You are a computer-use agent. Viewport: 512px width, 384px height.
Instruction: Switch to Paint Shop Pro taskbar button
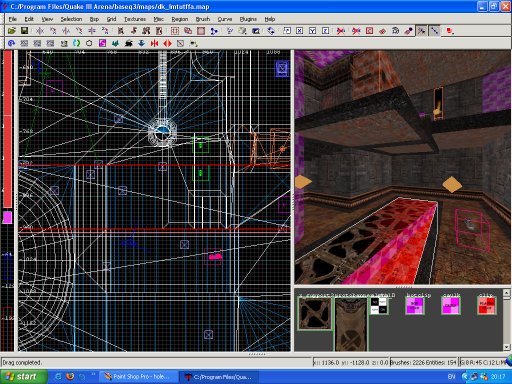tap(138, 377)
